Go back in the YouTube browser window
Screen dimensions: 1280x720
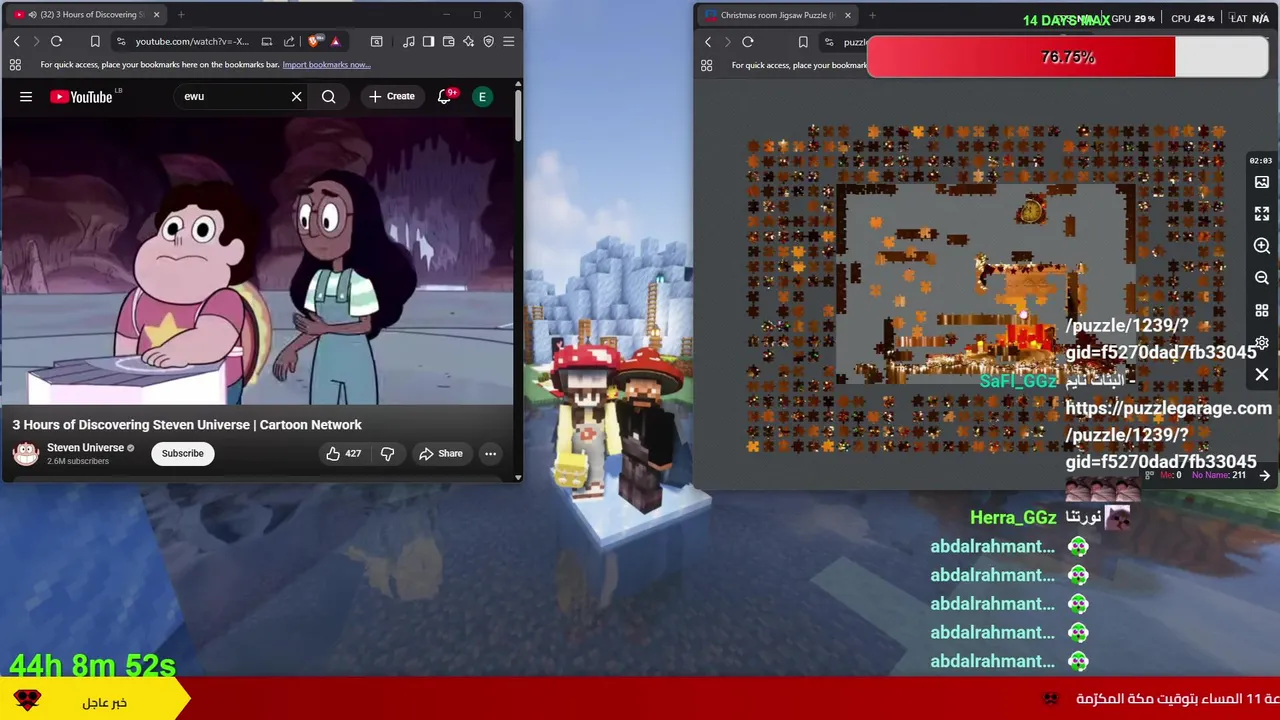[16, 41]
